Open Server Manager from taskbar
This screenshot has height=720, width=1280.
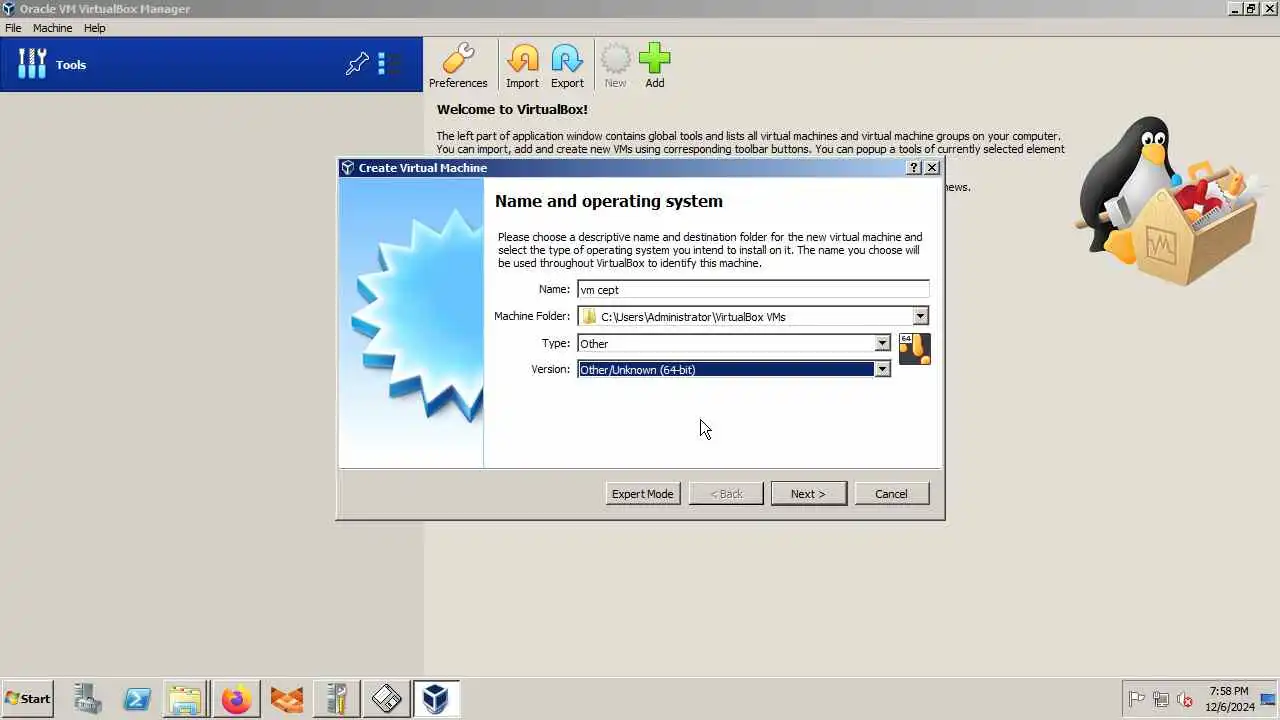(87, 699)
